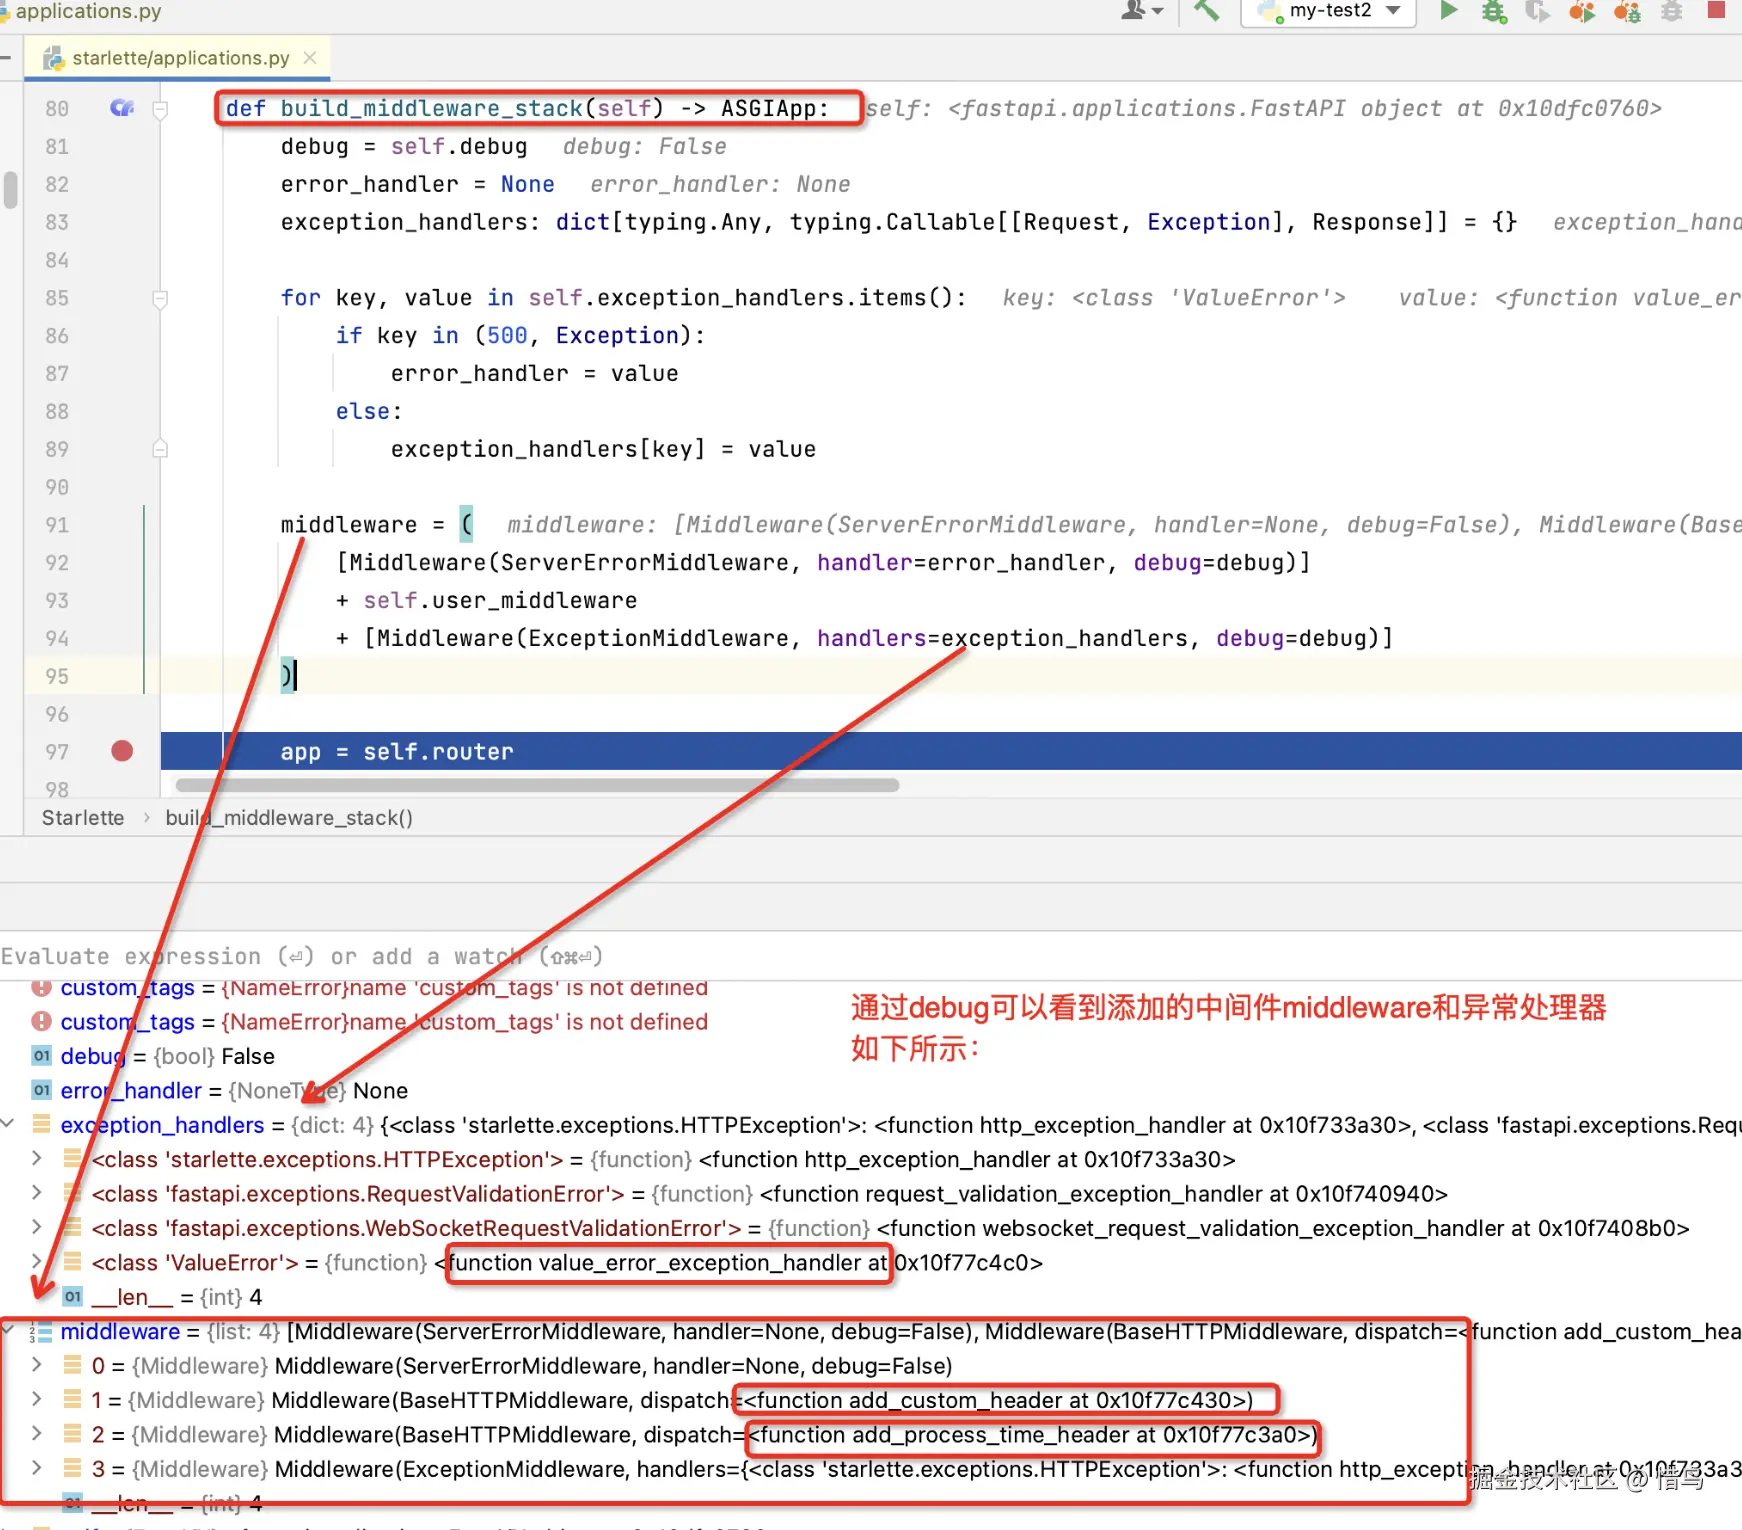Click 'function add_process_time_header at 0x10f77c3a0' value
Image resolution: width=1742 pixels, height=1530 pixels.
pyautogui.click(x=1032, y=1435)
